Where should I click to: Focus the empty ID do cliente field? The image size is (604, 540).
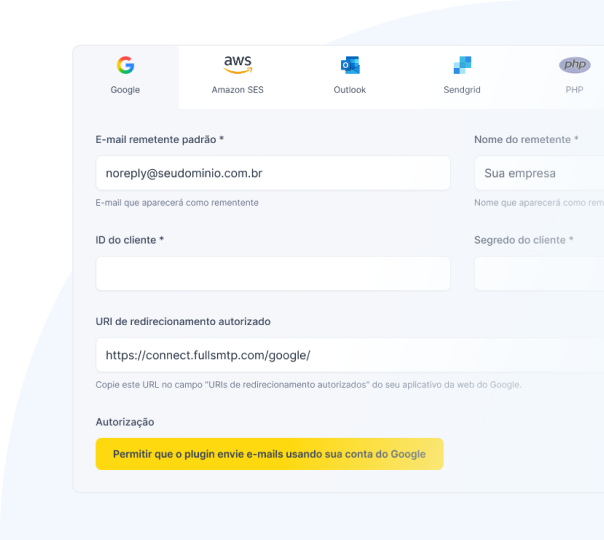pos(273,273)
